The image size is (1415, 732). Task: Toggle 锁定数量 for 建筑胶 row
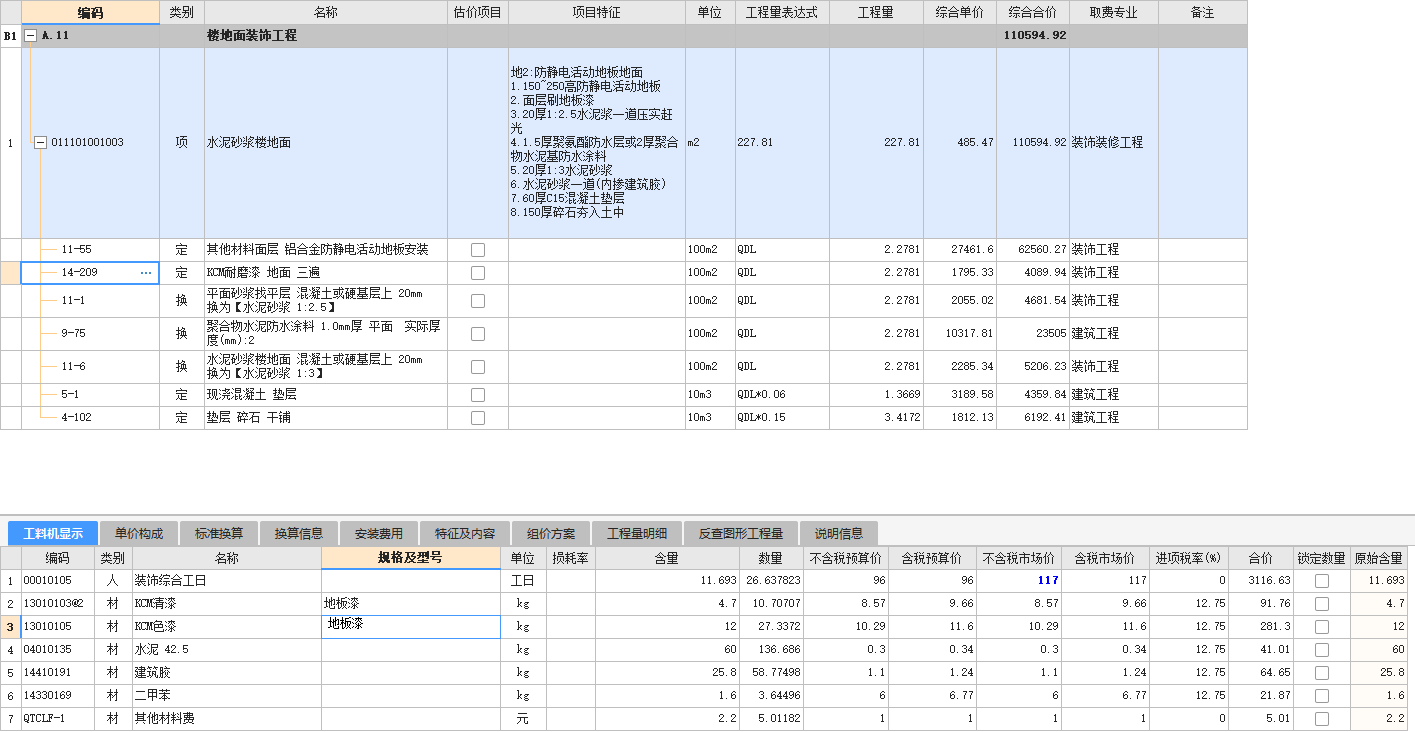point(1322,673)
